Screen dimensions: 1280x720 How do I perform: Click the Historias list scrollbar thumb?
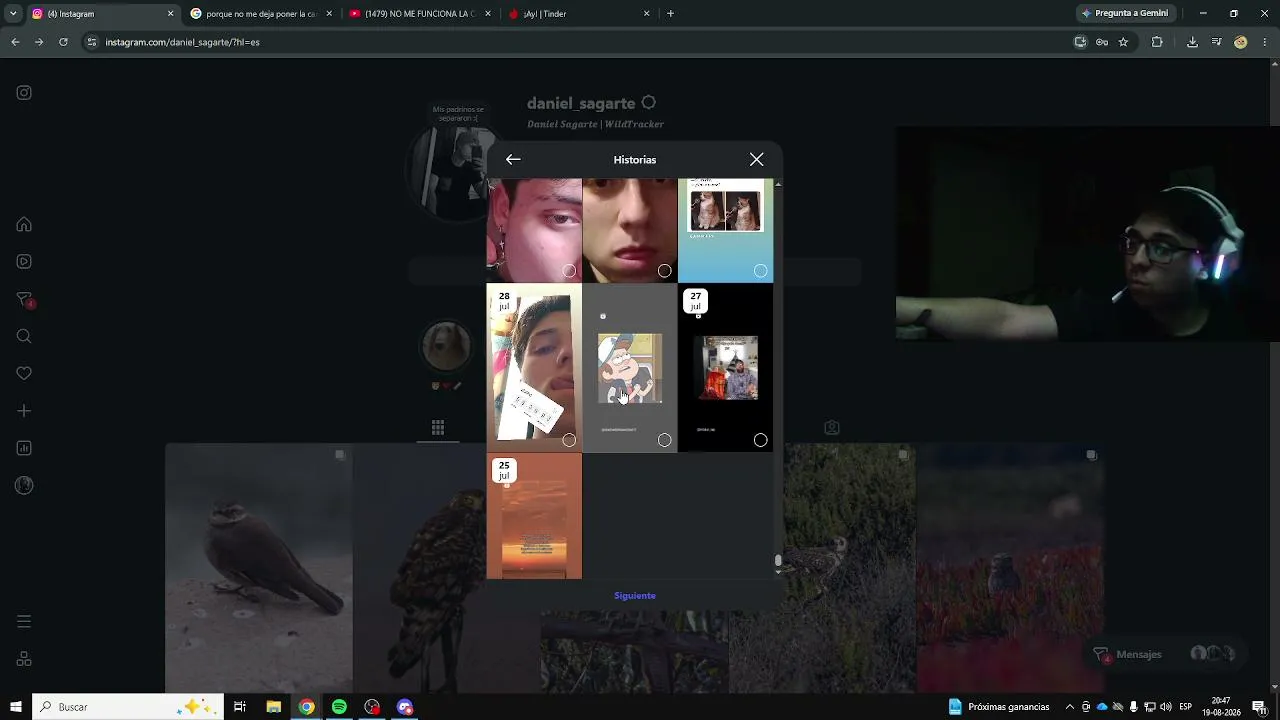[778, 561]
